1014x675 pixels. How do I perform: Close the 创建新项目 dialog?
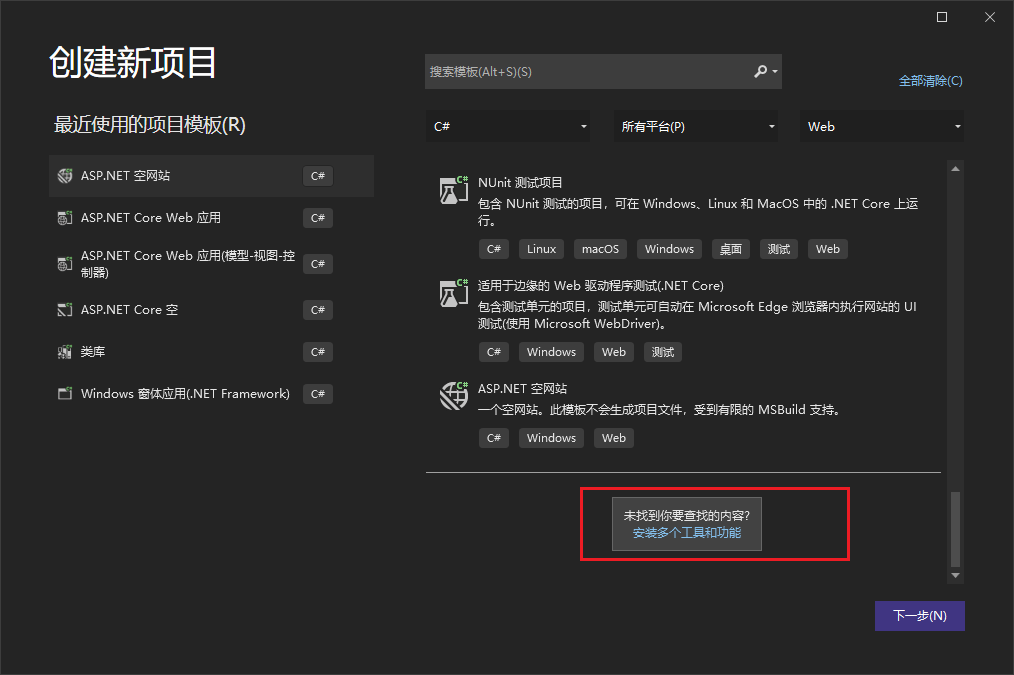(x=989, y=17)
